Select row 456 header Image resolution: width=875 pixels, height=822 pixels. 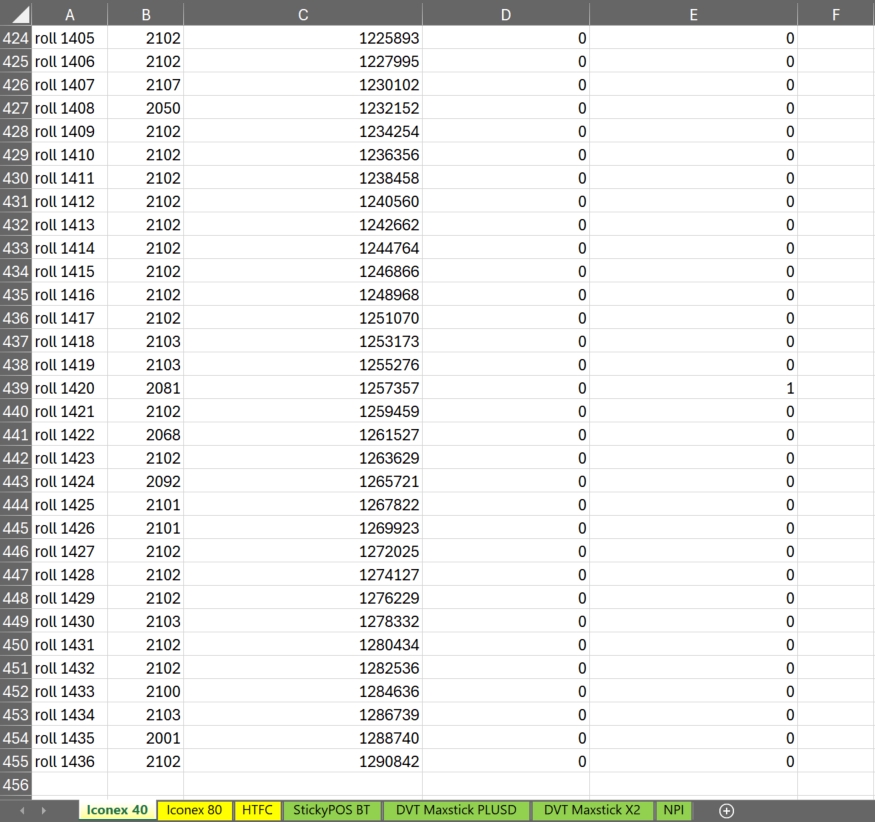tap(16, 785)
